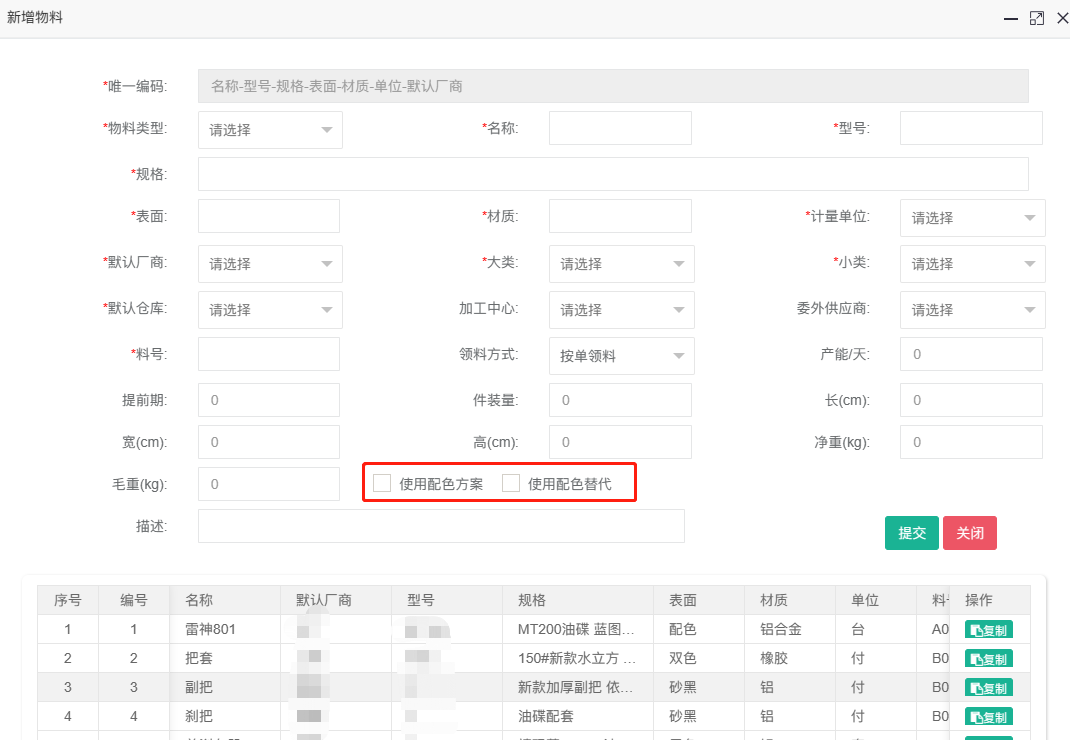This screenshot has width=1070, height=740.
Task: Focus the 规格 text input field
Action: pyautogui.click(x=612, y=174)
